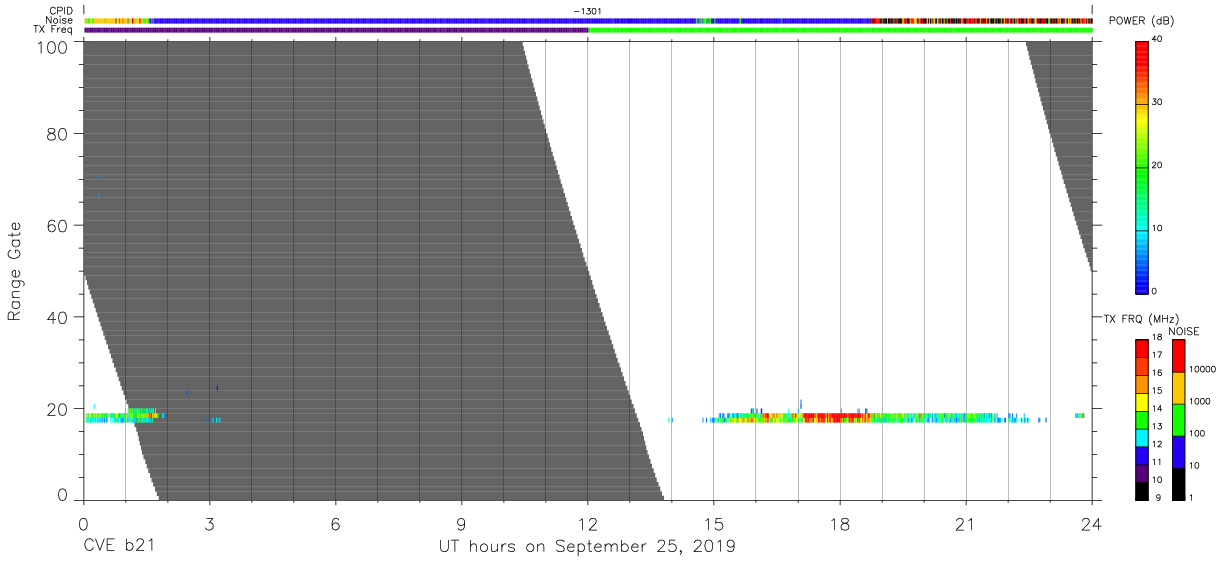
Task: Click hour 6 tick on the x-axis
Action: click(335, 524)
